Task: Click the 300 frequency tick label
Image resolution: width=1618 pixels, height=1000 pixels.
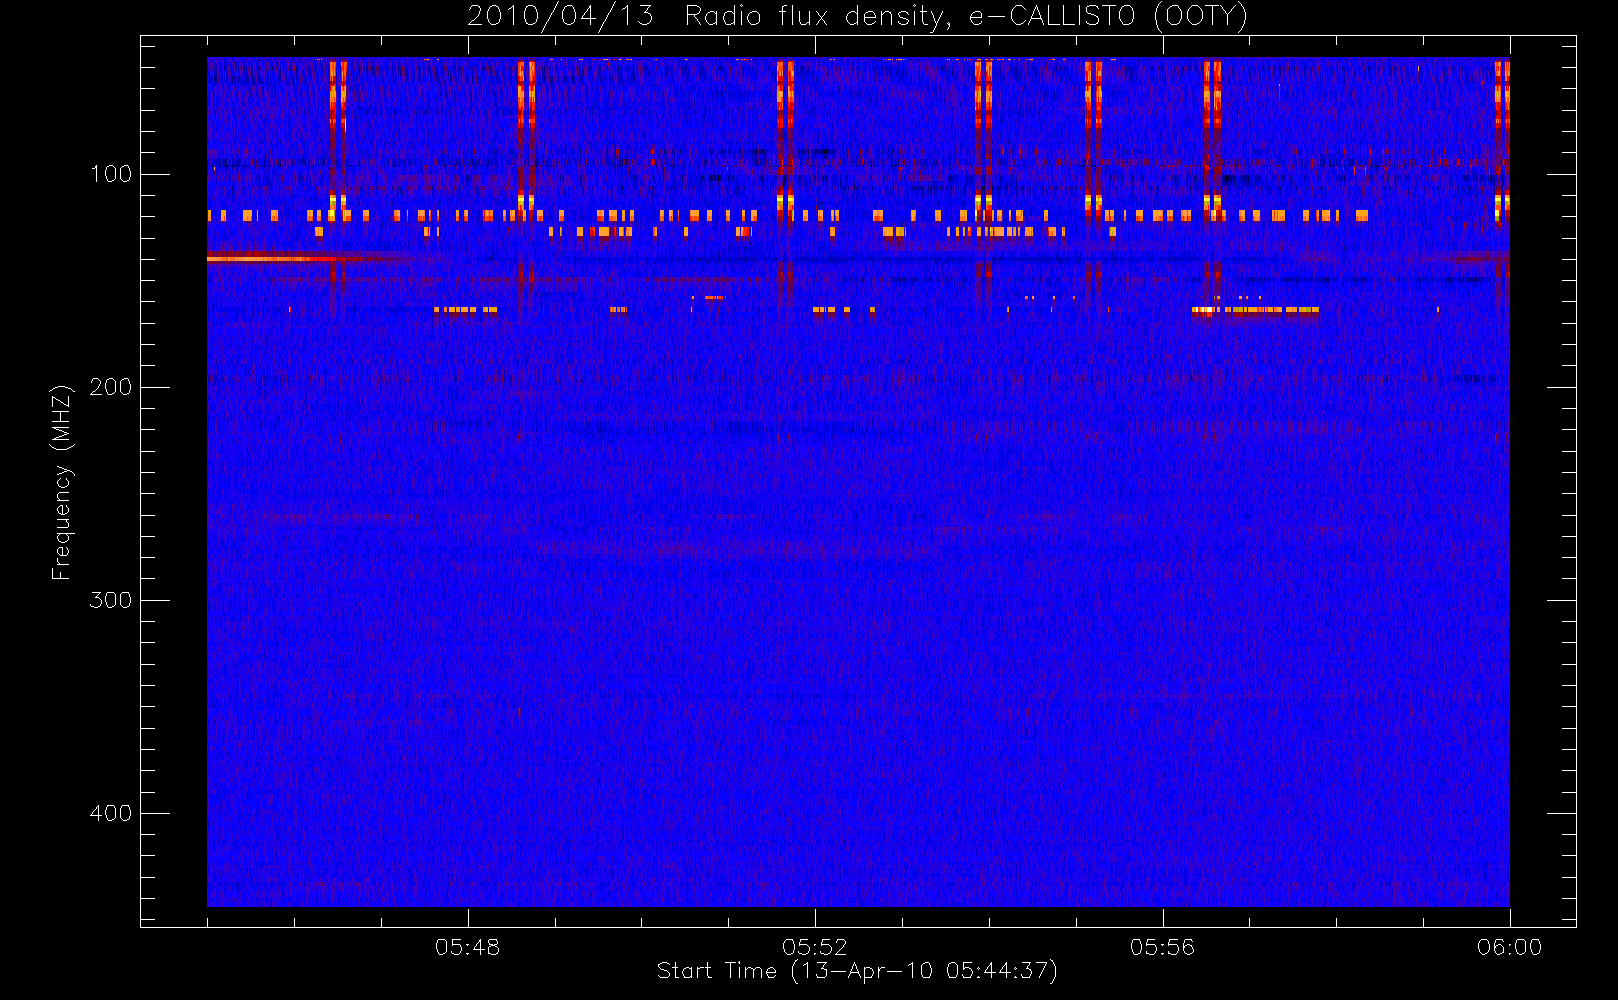Action: (111, 600)
